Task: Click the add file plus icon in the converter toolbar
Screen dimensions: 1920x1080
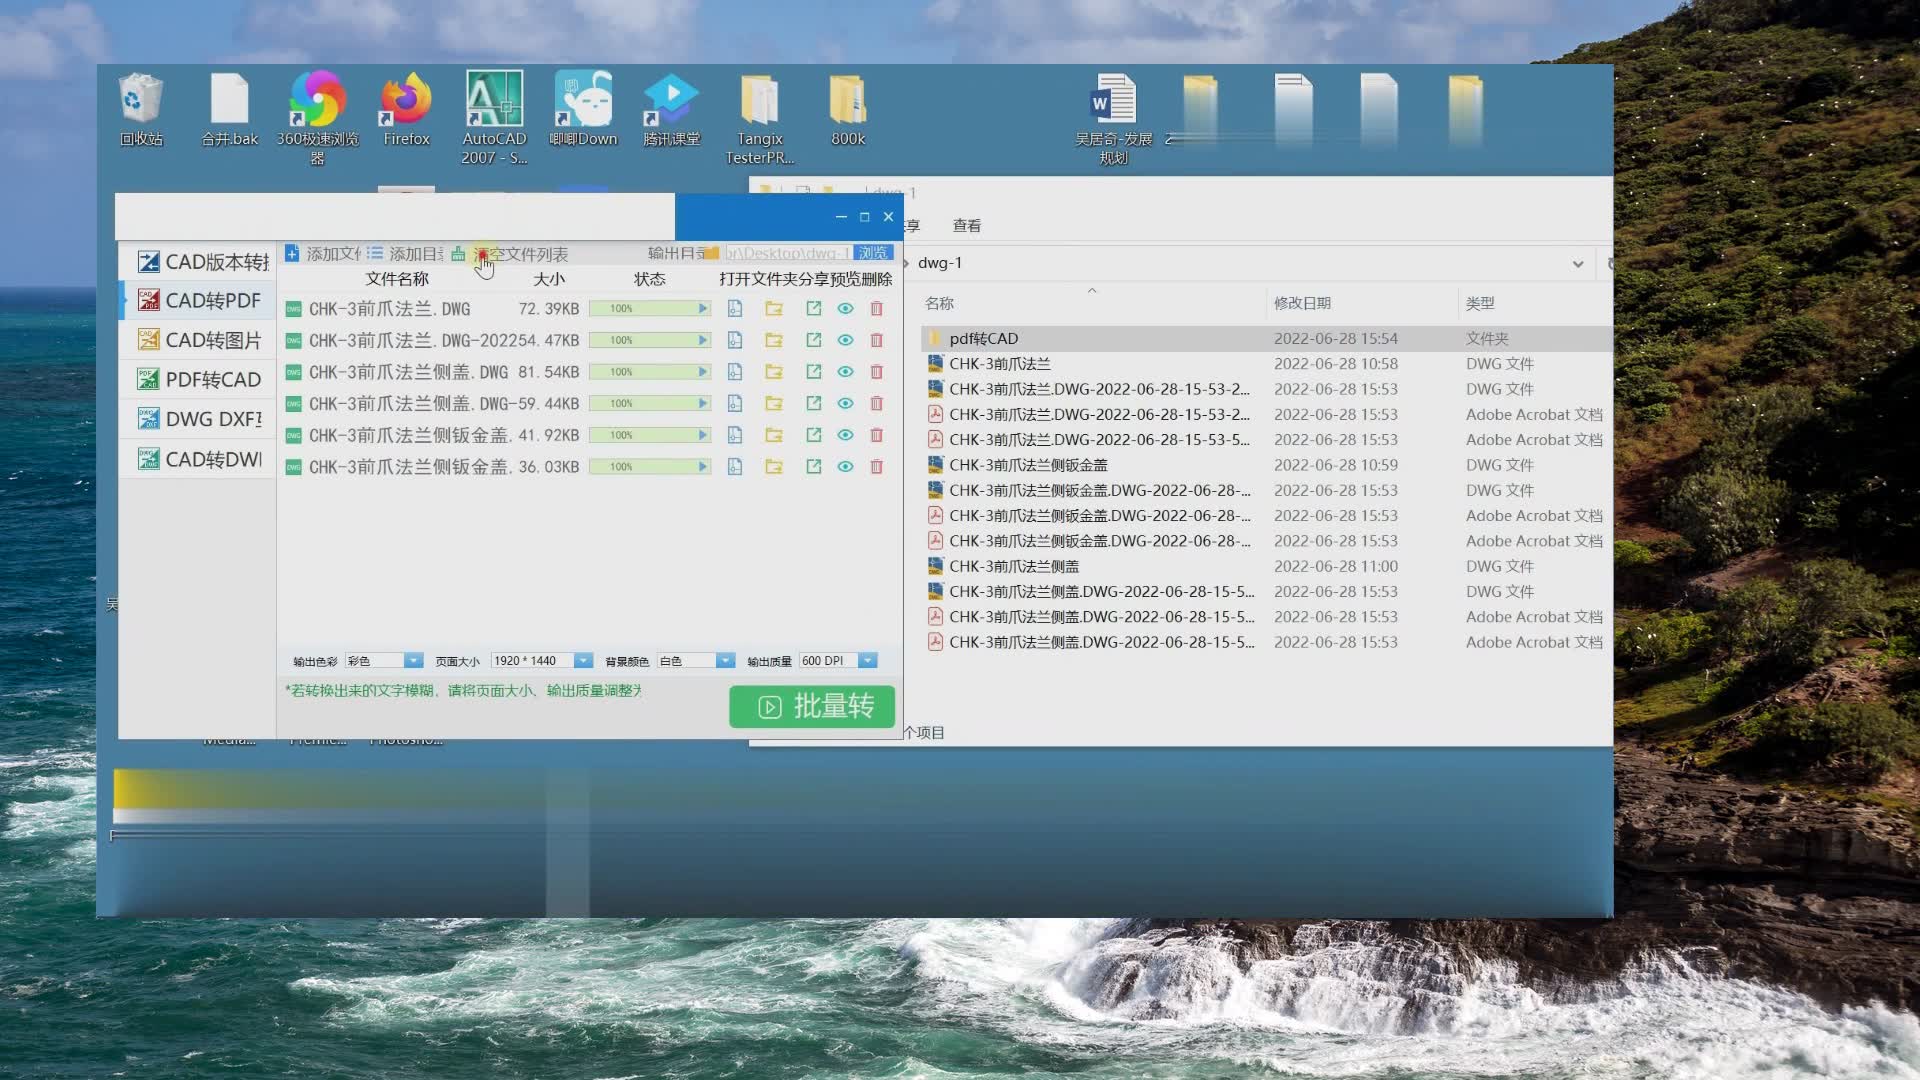Action: (x=292, y=254)
